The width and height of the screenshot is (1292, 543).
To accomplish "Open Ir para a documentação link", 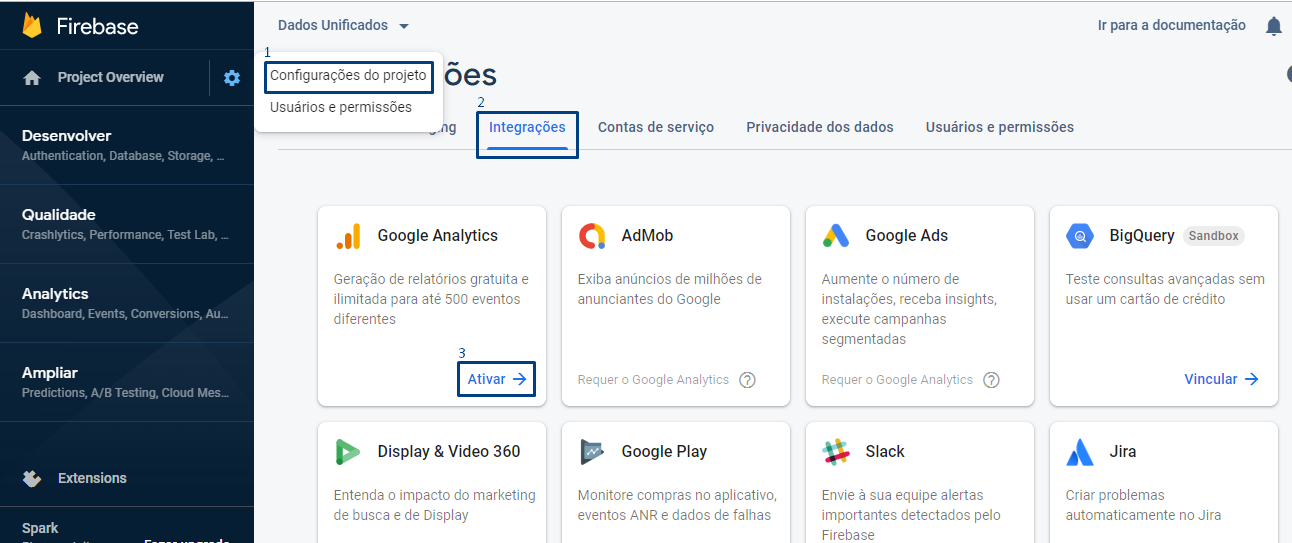I will (1172, 25).
